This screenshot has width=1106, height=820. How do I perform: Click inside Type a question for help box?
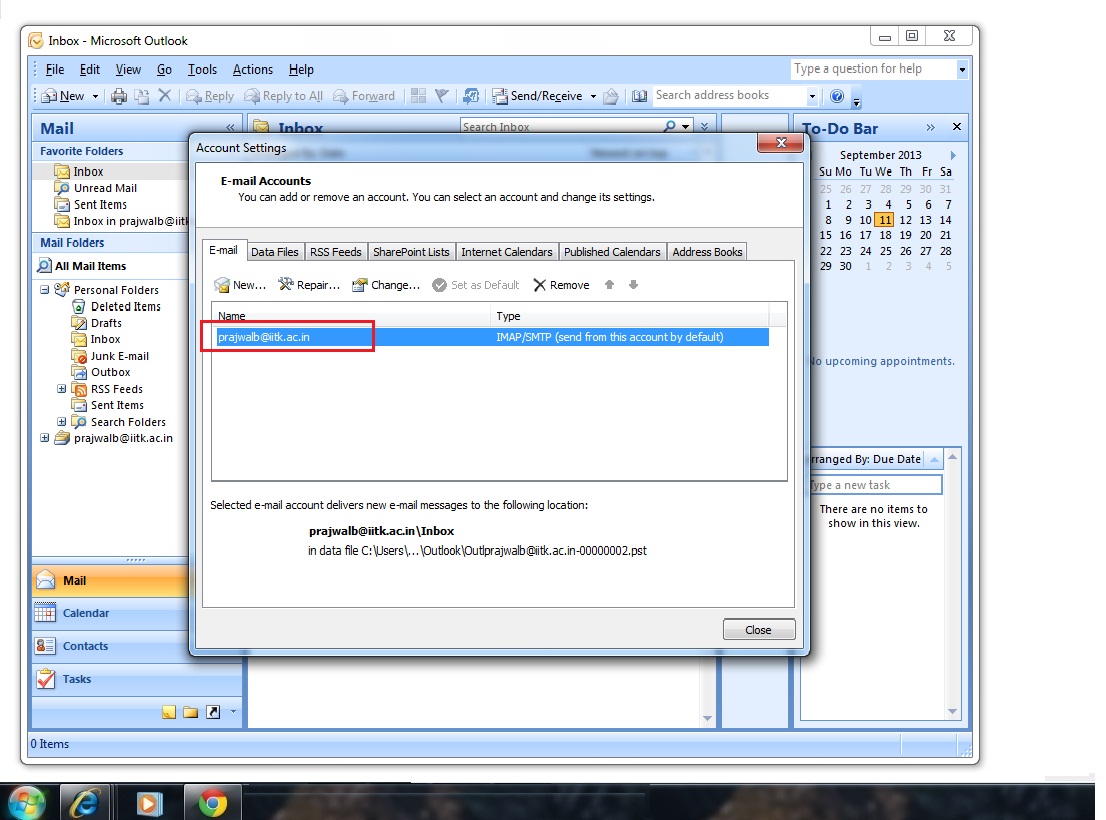tap(873, 69)
